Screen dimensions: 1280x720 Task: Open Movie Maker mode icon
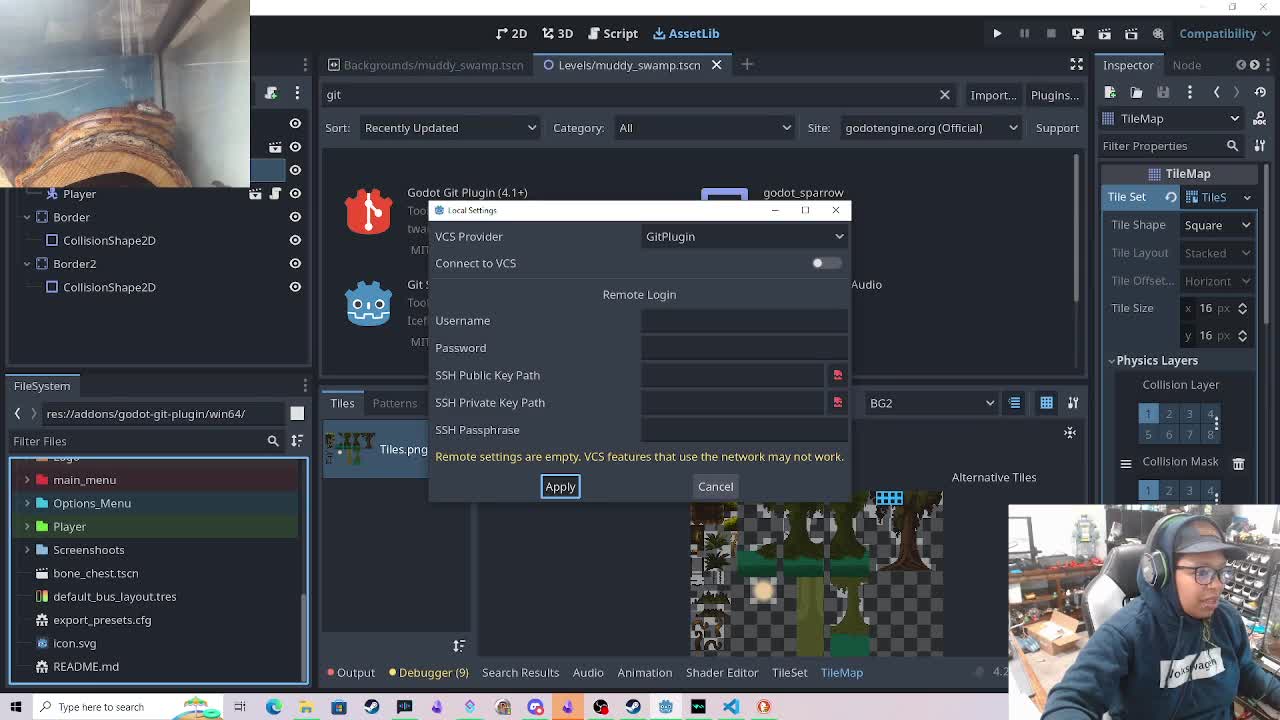1158,33
